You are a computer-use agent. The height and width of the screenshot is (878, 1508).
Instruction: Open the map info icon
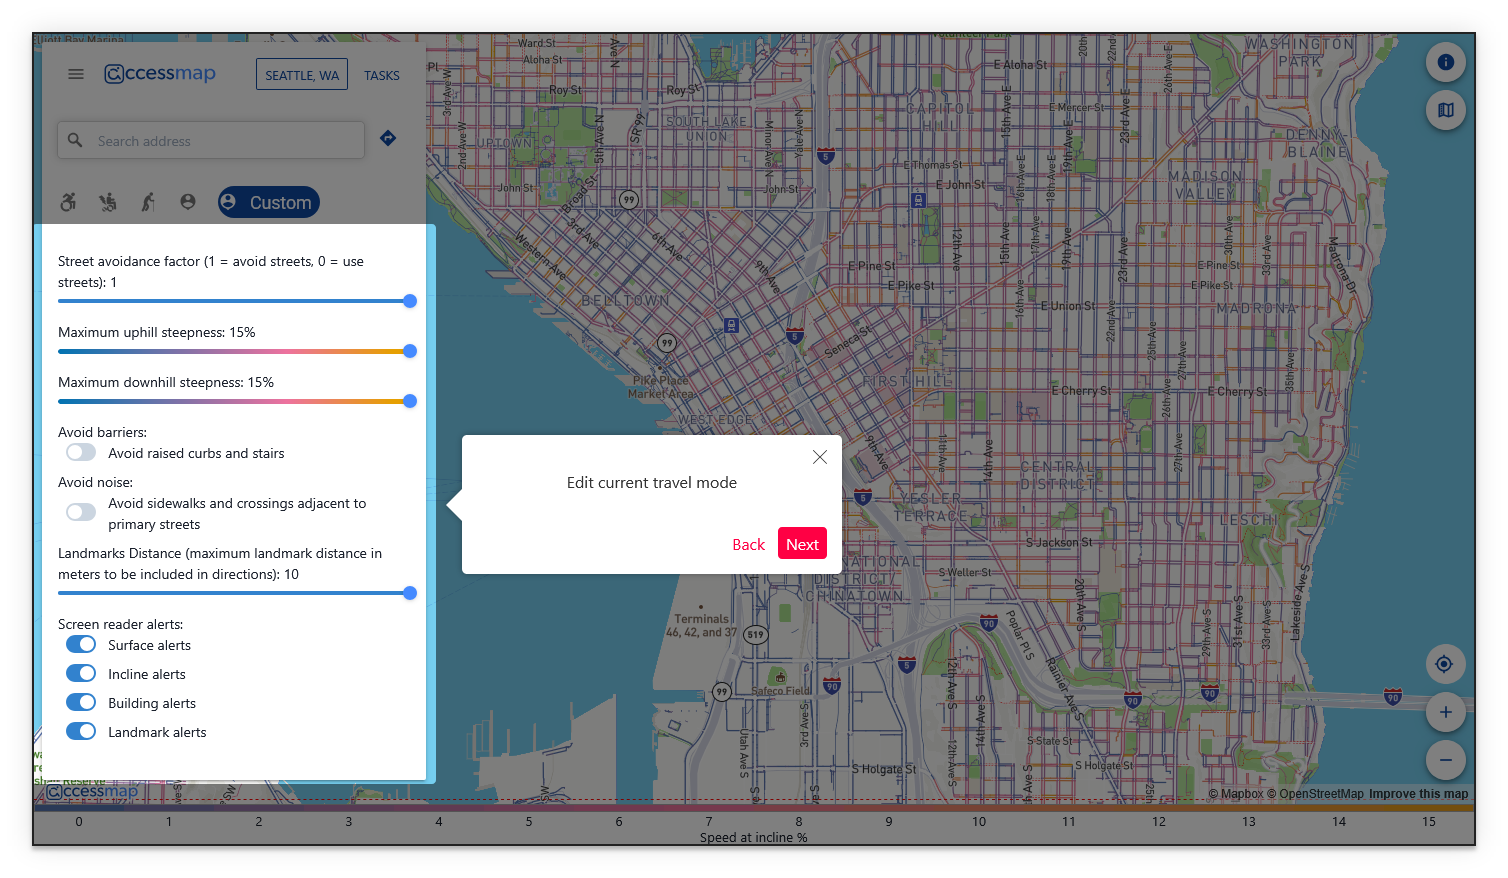[x=1445, y=62]
